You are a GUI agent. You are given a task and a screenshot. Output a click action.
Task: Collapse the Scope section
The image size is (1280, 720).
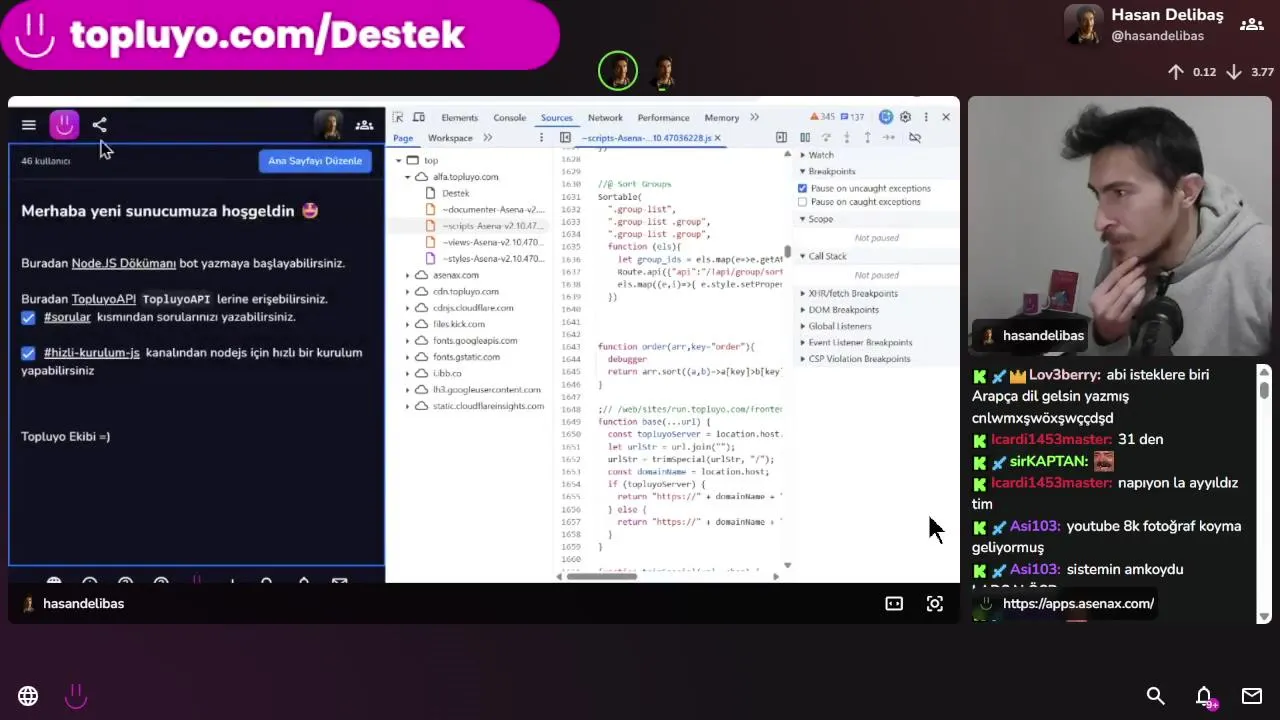(820, 219)
